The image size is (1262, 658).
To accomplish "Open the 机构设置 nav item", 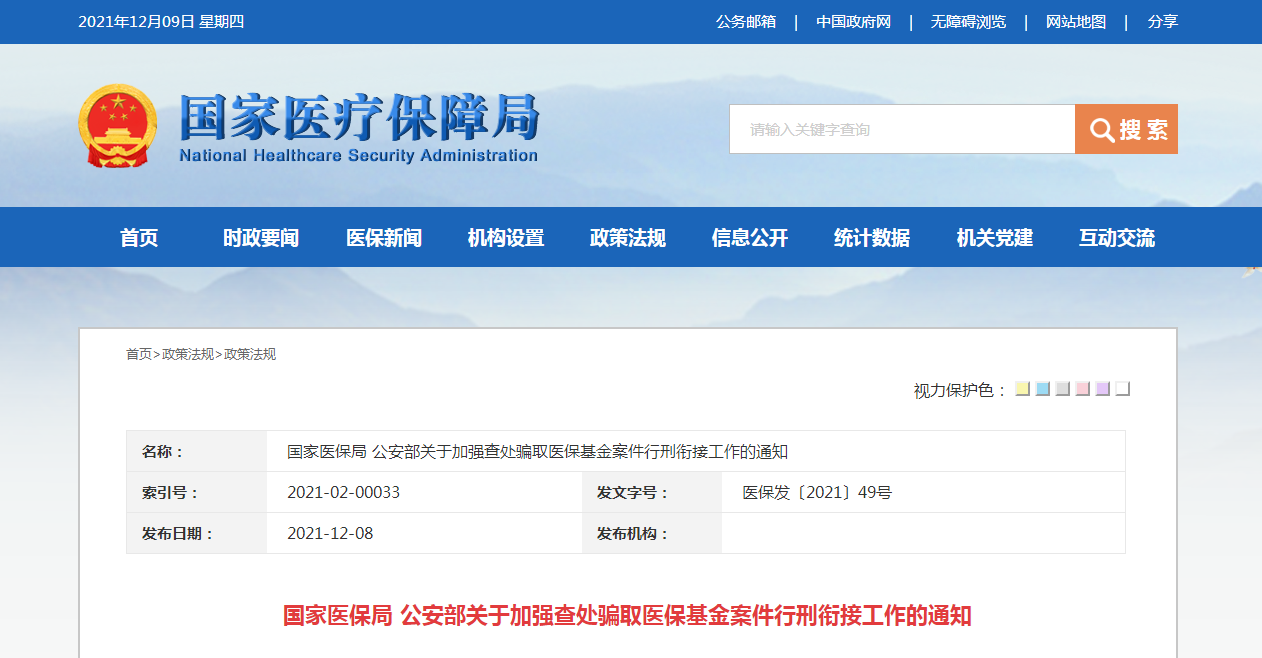I will (x=506, y=237).
